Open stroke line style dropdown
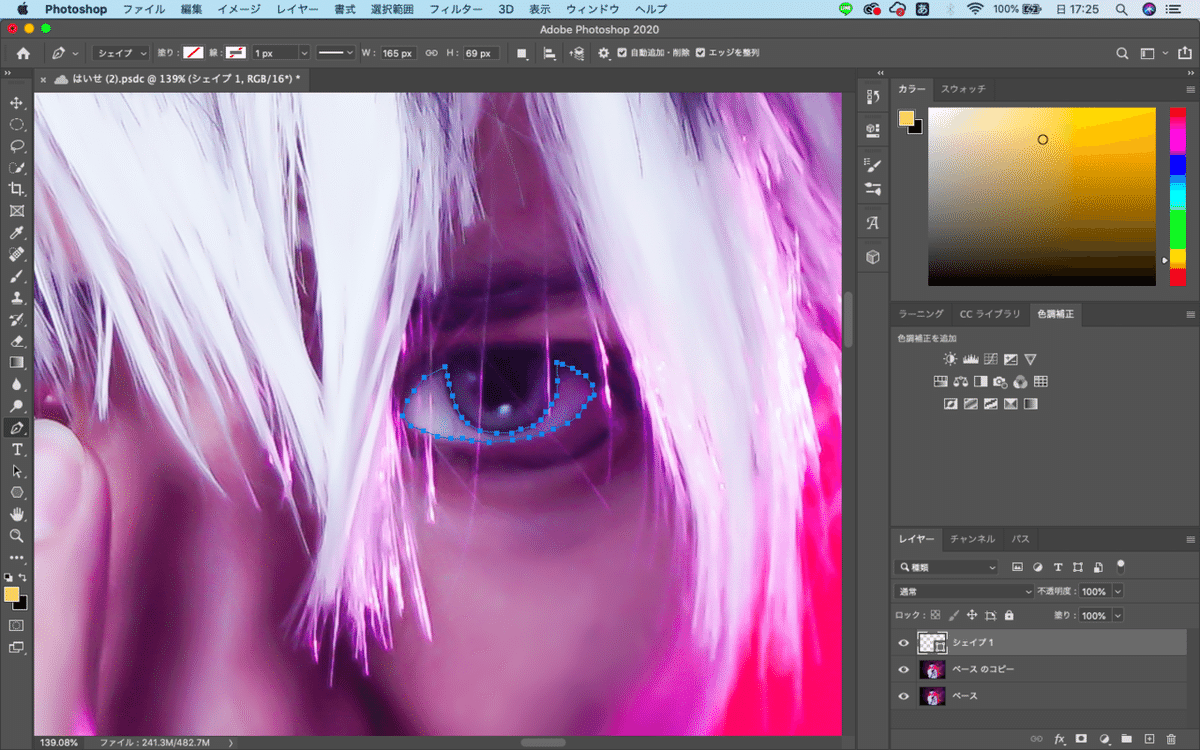This screenshot has width=1200, height=750. point(336,53)
